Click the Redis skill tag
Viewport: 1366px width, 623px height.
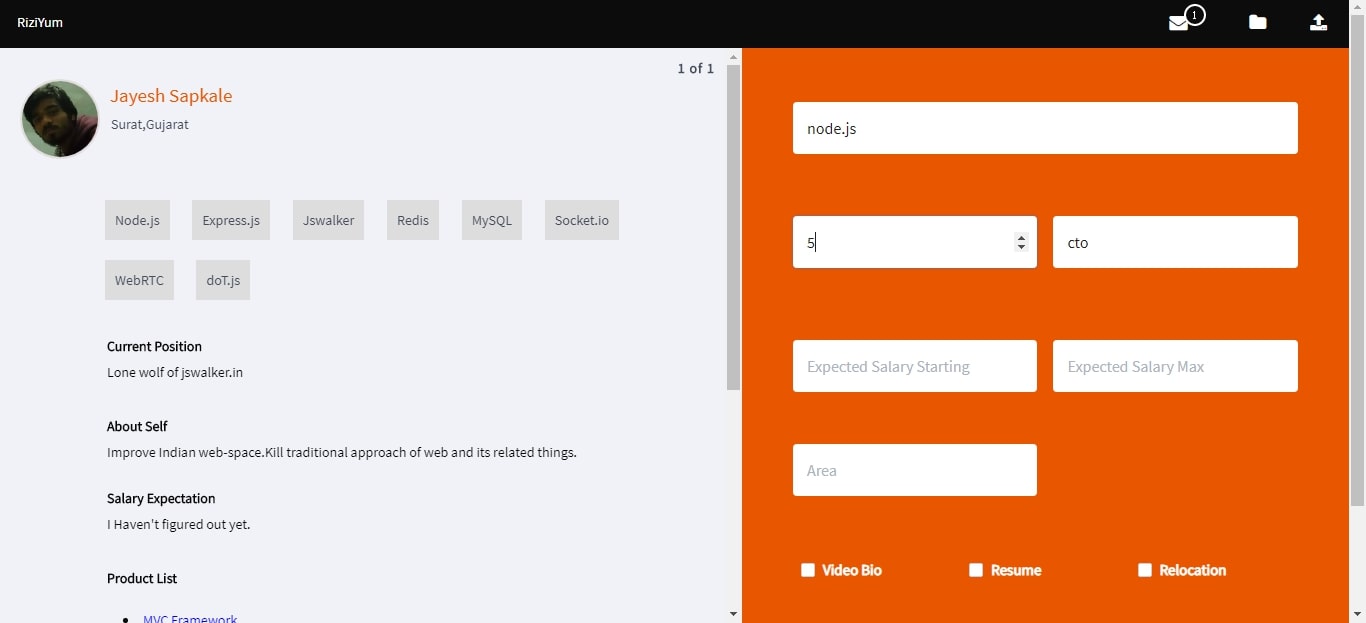click(413, 220)
